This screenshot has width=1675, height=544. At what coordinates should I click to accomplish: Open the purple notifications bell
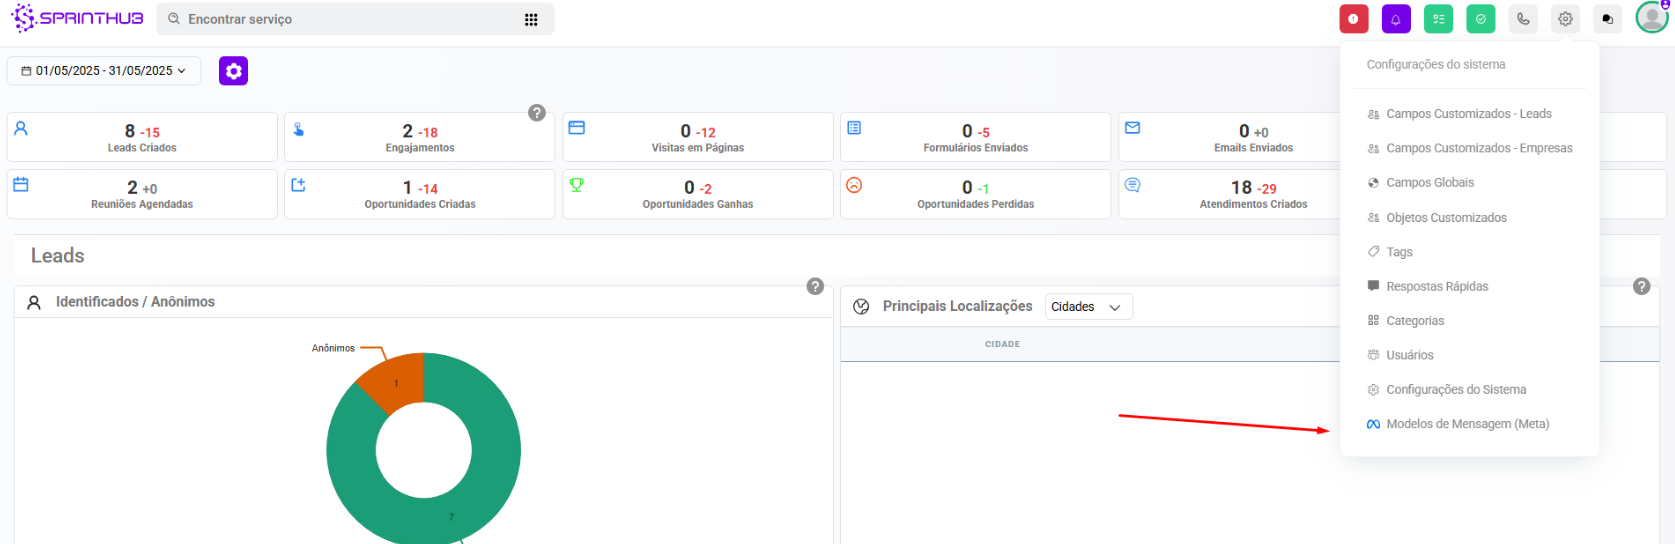(x=1396, y=19)
